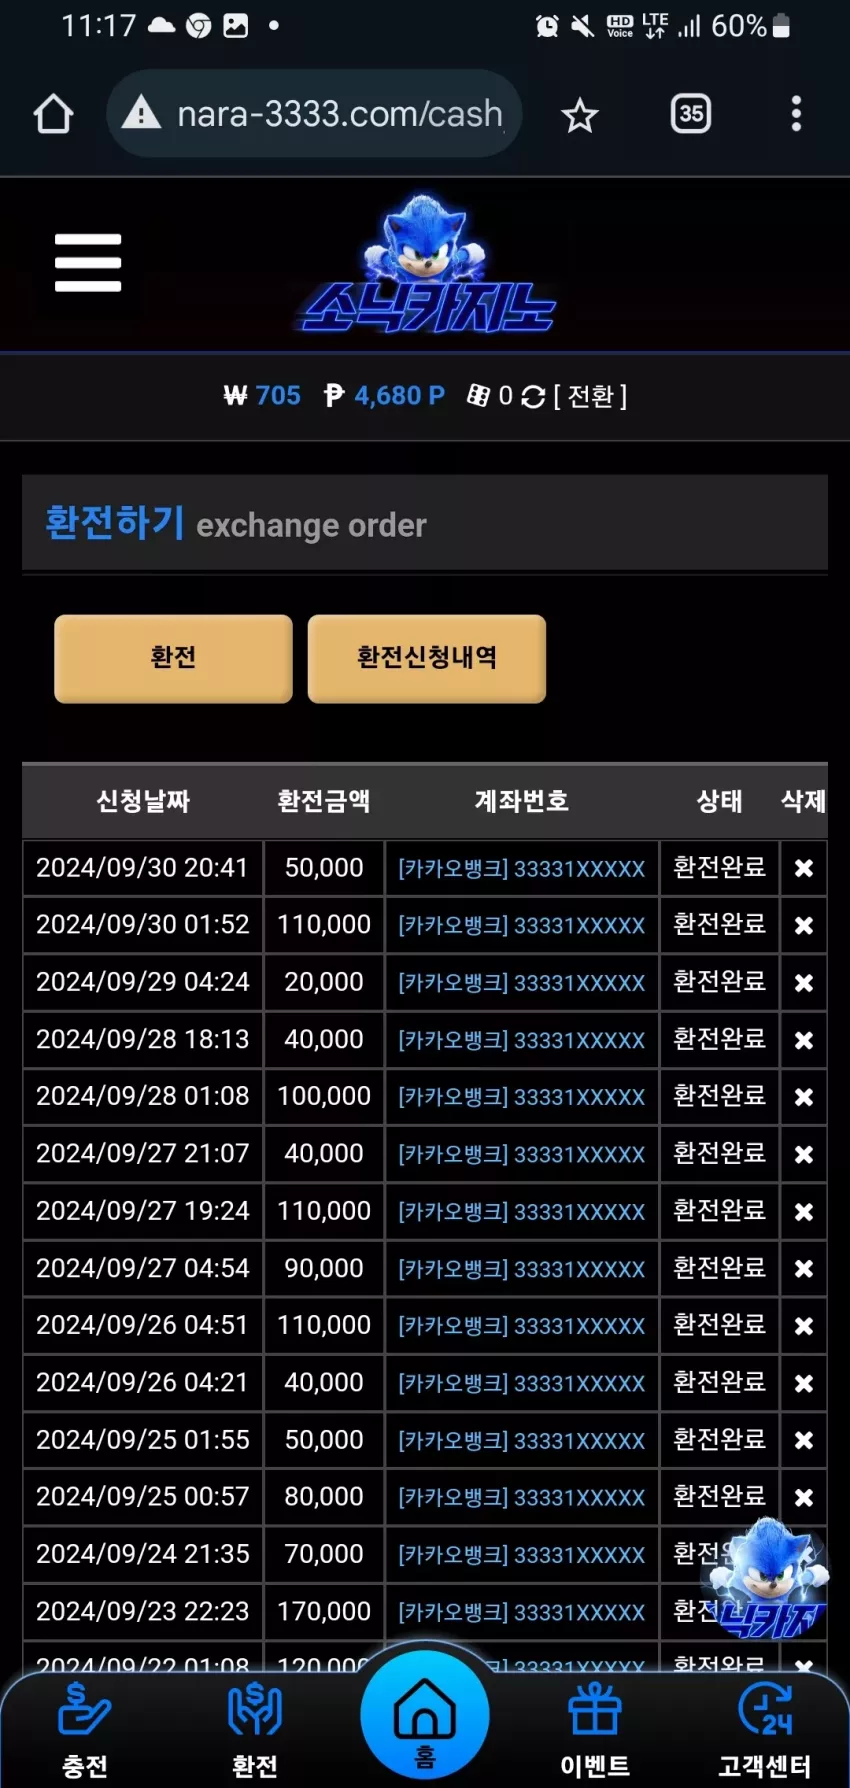Open 이벤트 gift icon tab
The image size is (850, 1788).
[x=595, y=1731]
